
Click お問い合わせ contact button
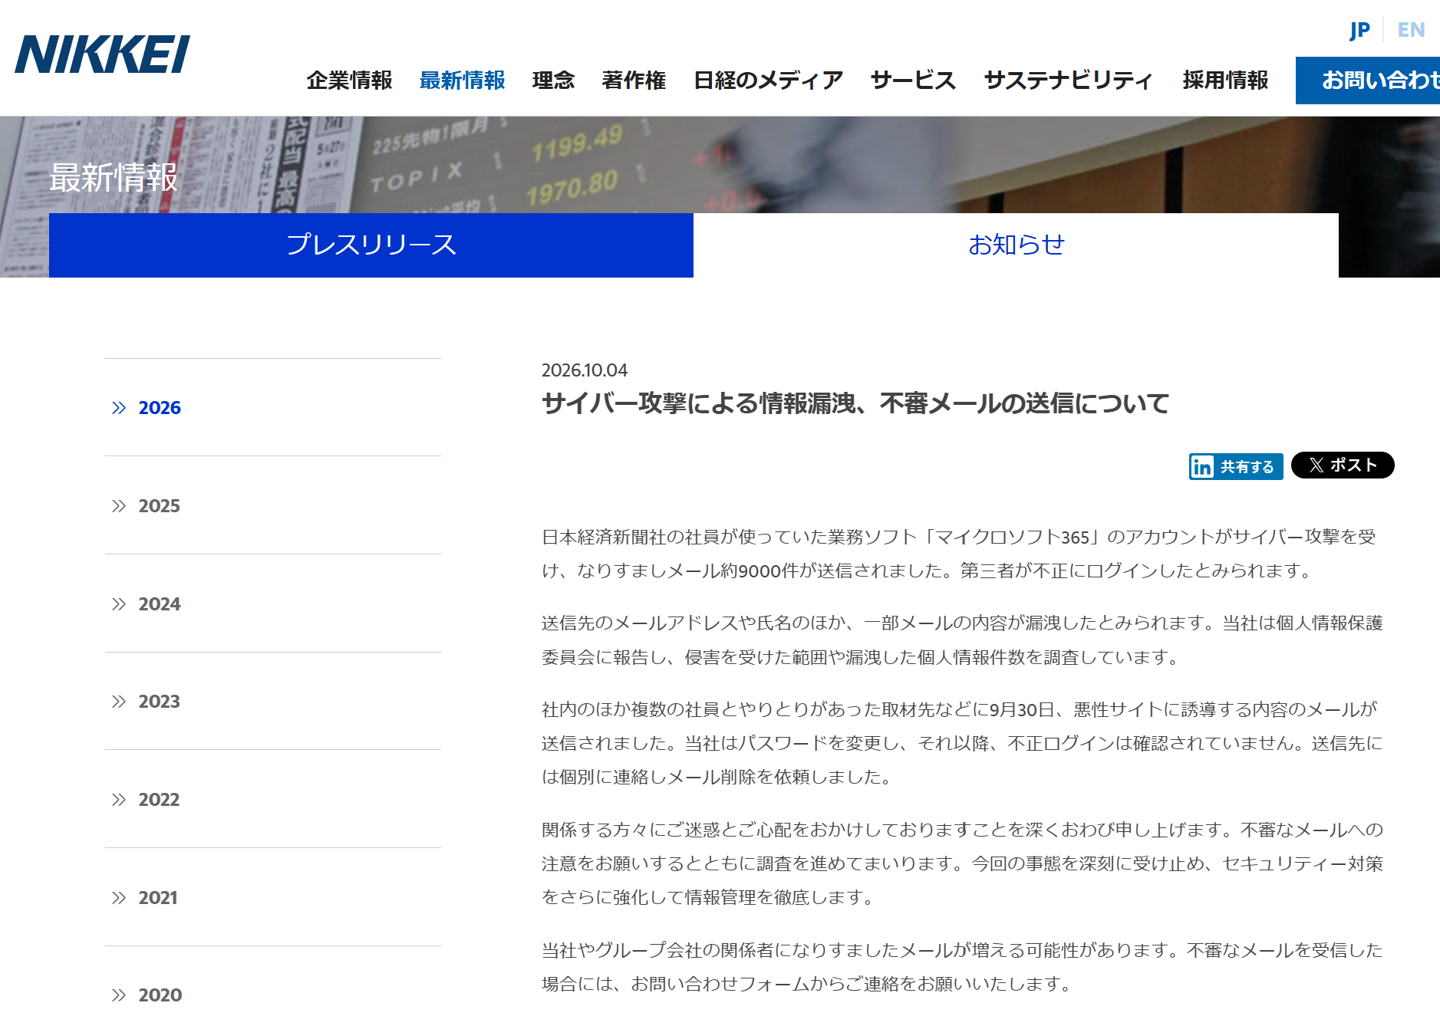point(1368,80)
